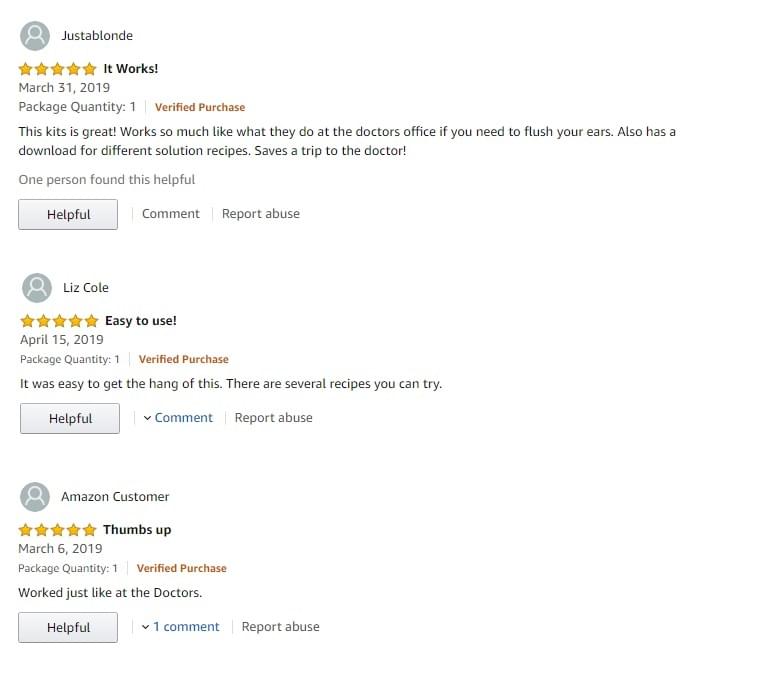Click Amazon Customer's profile avatar icon
The width and height of the screenshot is (768, 694).
click(x=35, y=497)
